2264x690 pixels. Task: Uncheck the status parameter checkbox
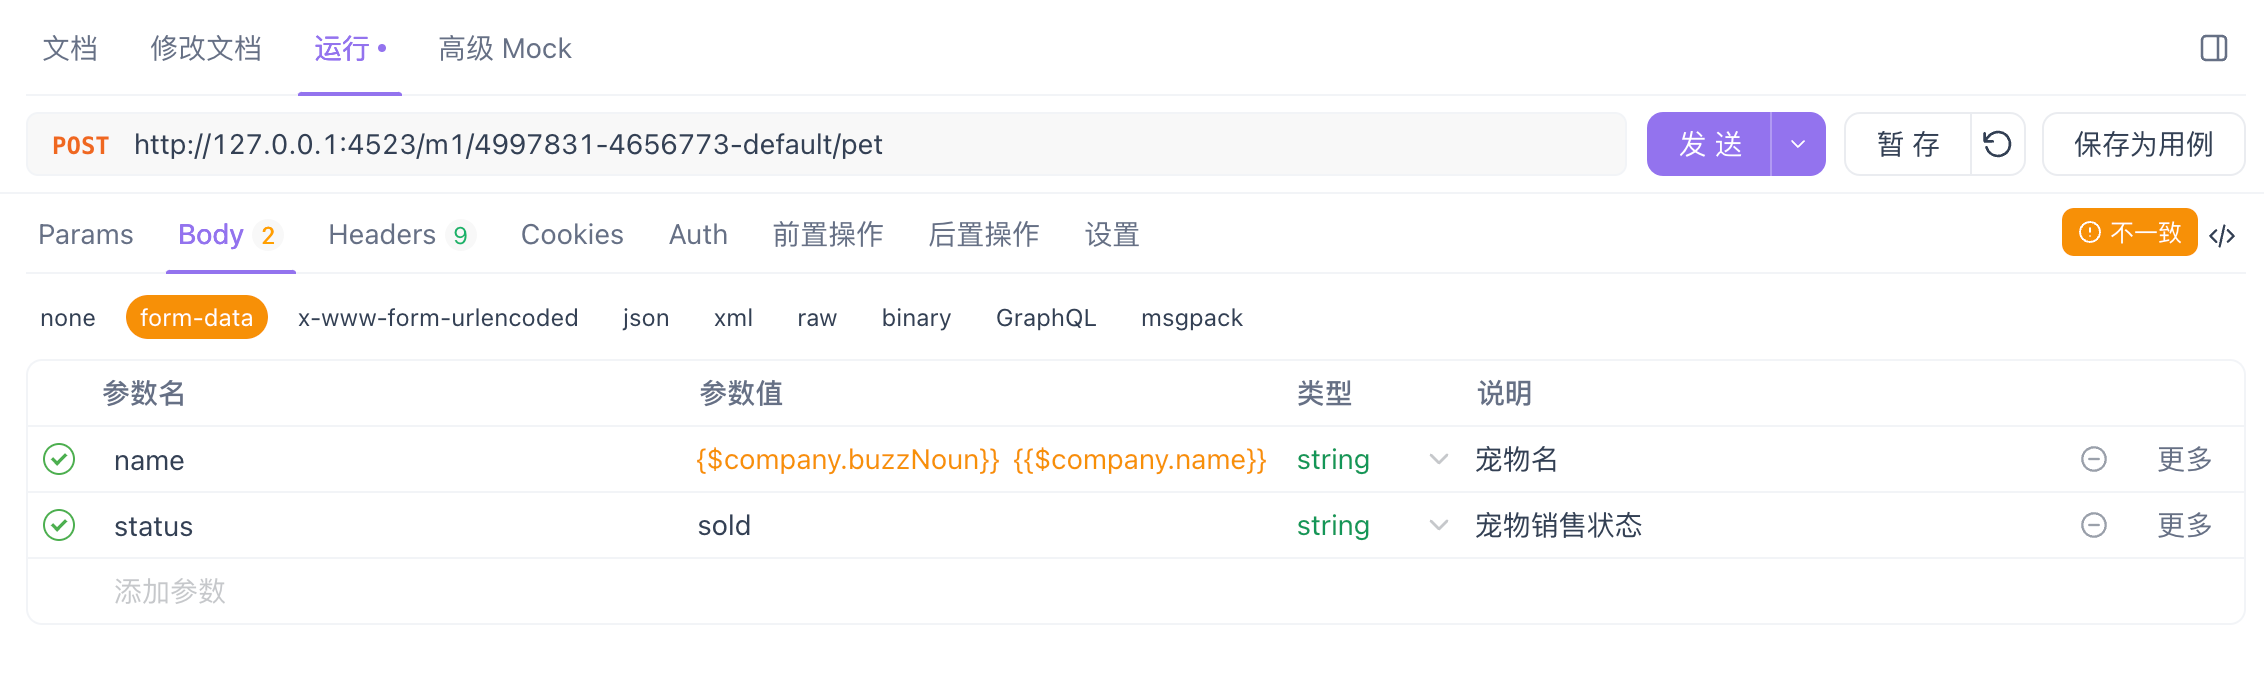point(60,525)
